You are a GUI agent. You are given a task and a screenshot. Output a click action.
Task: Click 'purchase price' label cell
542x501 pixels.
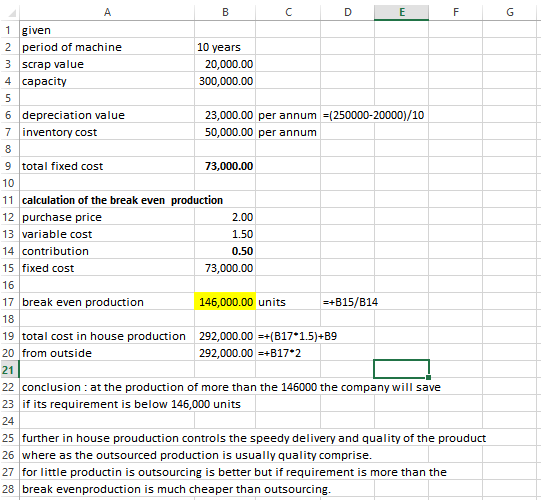click(107, 217)
